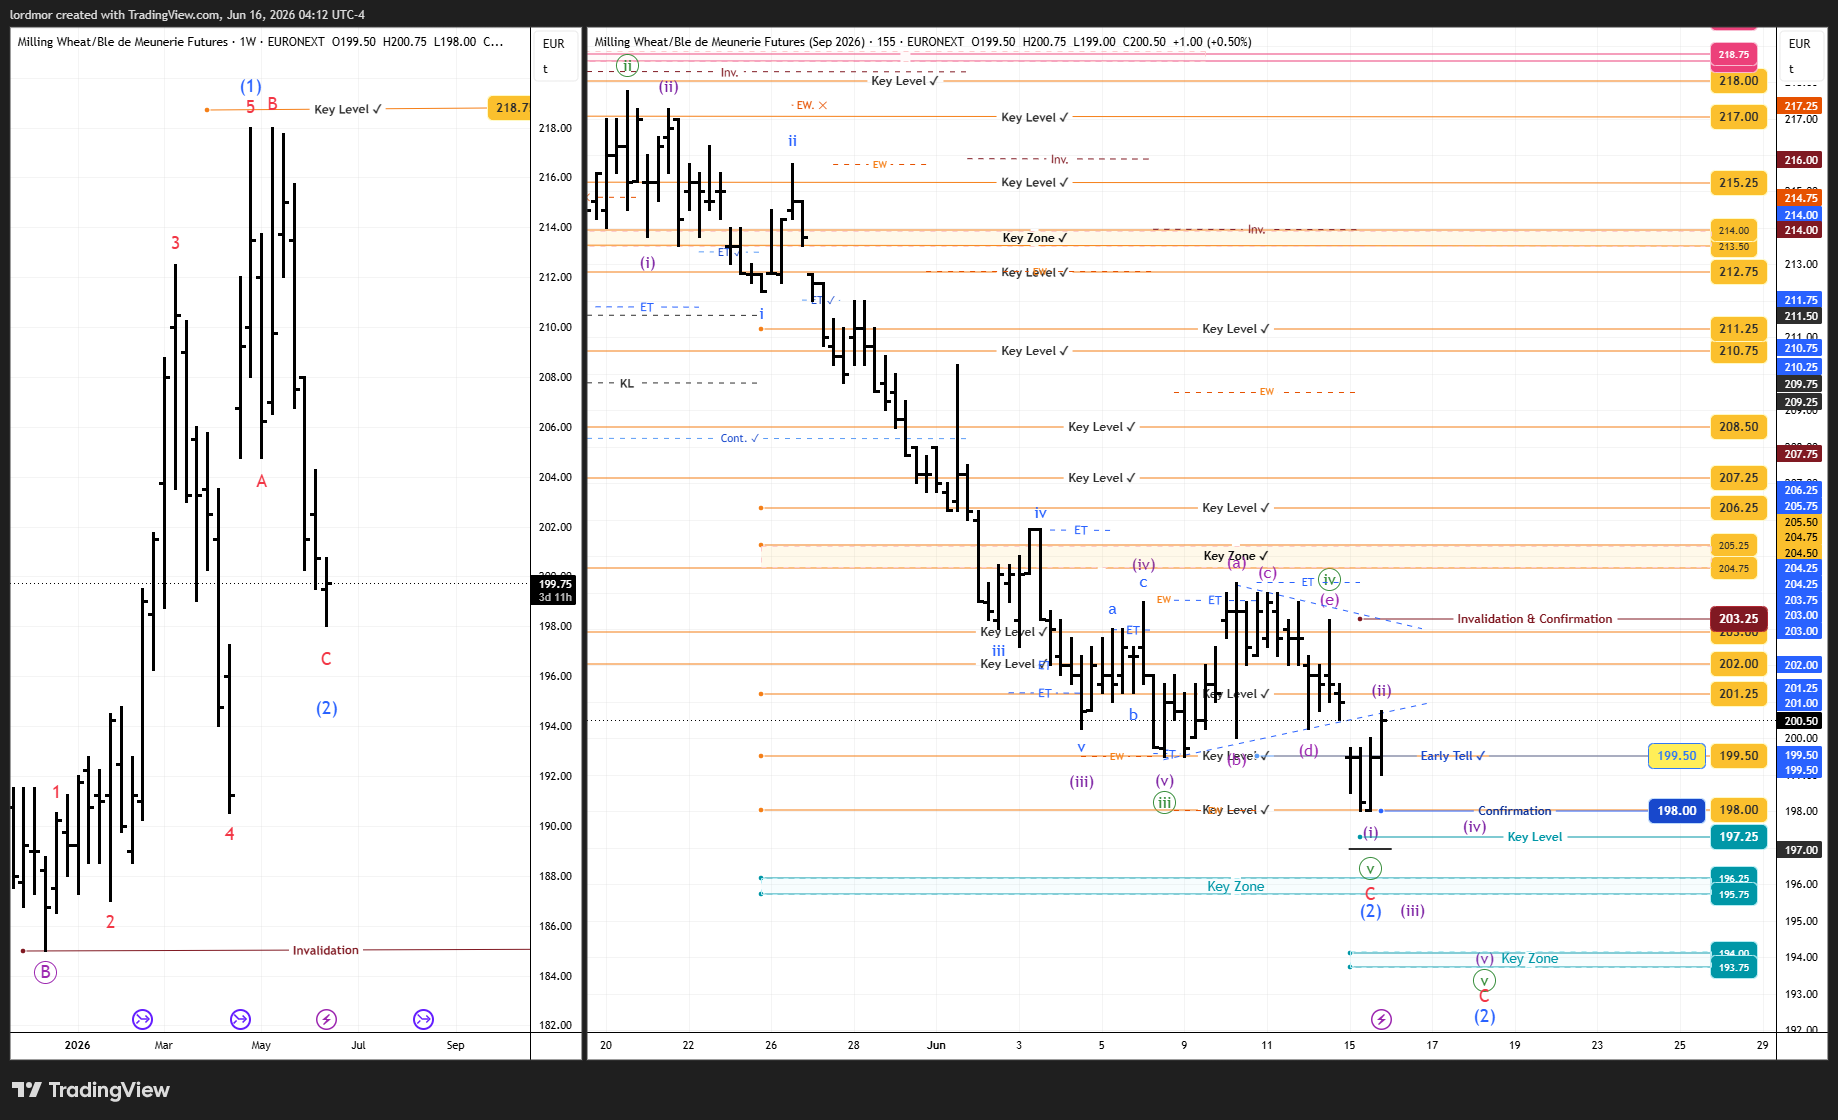
Task: Click the lightning event icon on the weekly chart
Action: click(x=326, y=1019)
